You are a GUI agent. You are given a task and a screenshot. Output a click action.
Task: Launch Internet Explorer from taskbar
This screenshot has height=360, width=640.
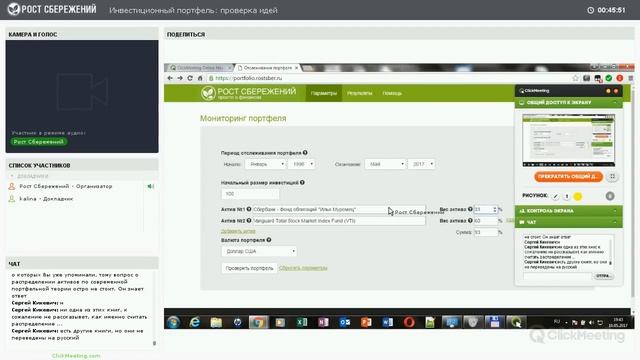(x=195, y=322)
